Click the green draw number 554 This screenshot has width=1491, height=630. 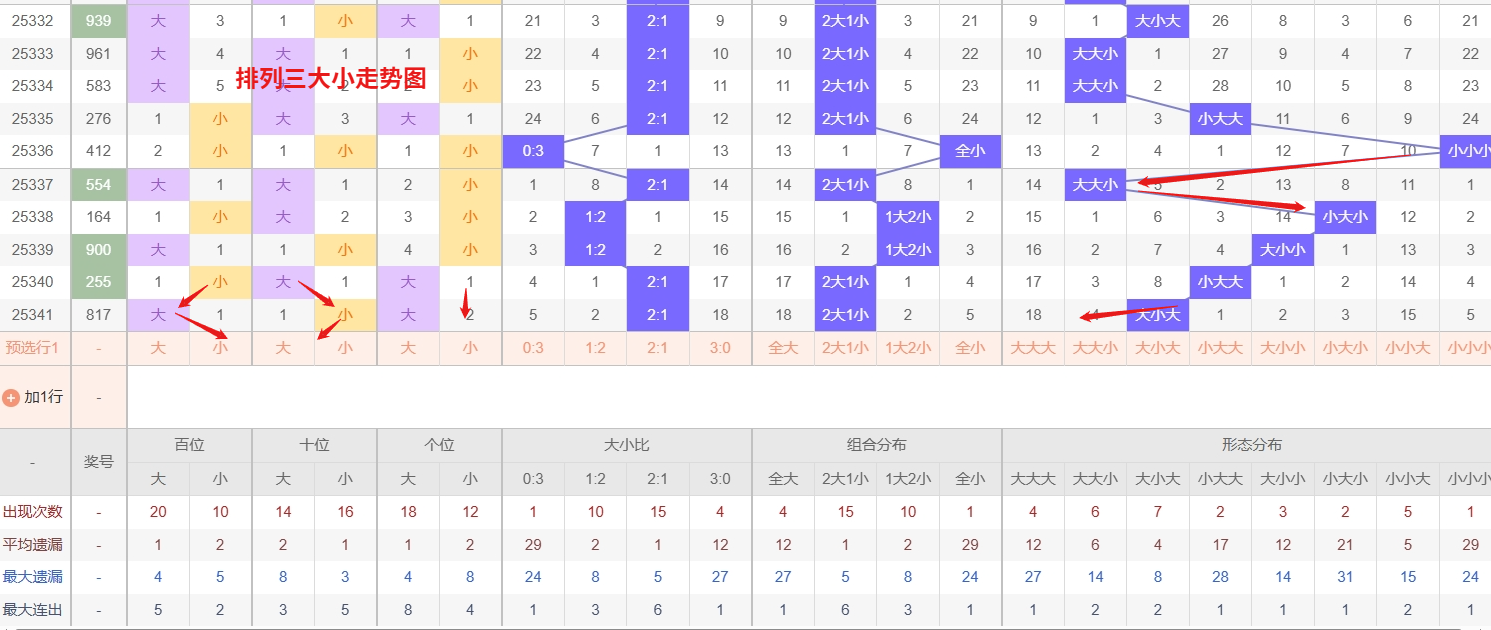coord(99,185)
